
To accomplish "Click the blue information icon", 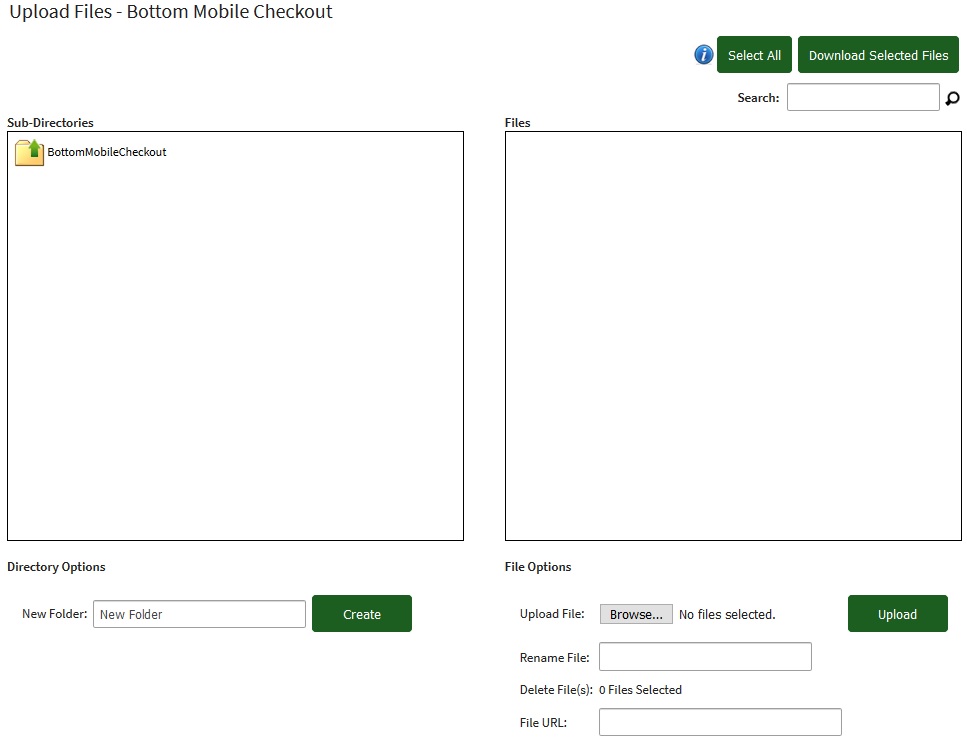I will coord(704,55).
